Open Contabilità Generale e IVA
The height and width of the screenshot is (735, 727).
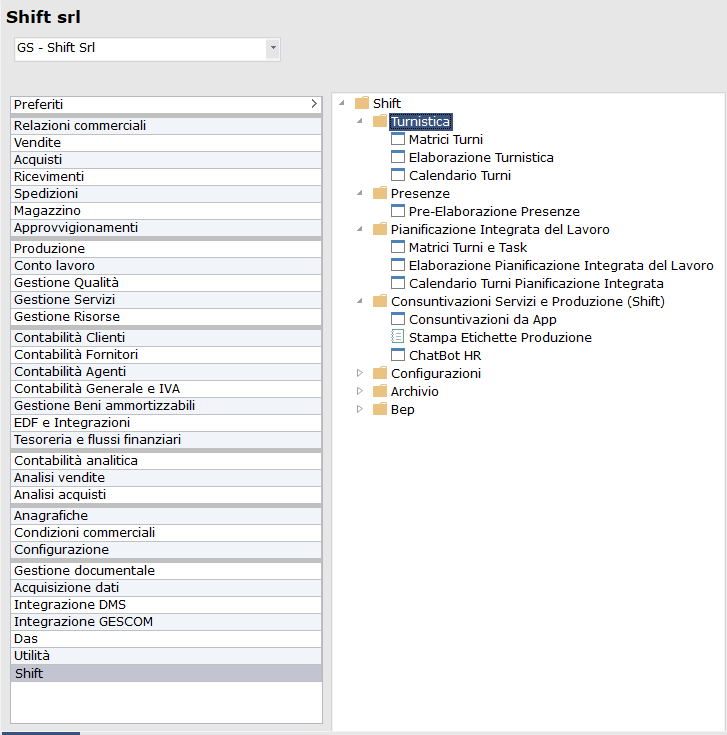pos(97,389)
